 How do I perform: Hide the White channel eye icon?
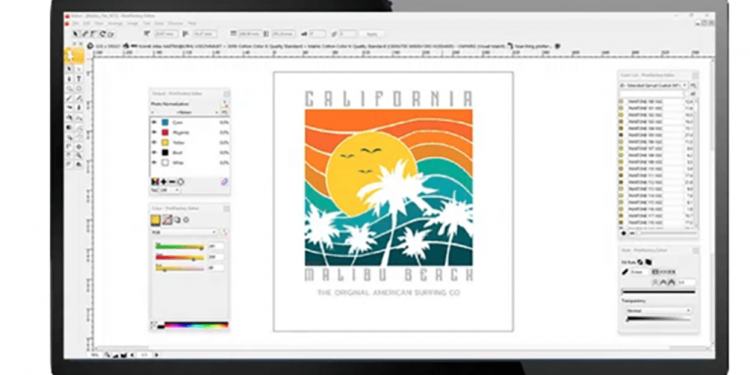coord(154,163)
